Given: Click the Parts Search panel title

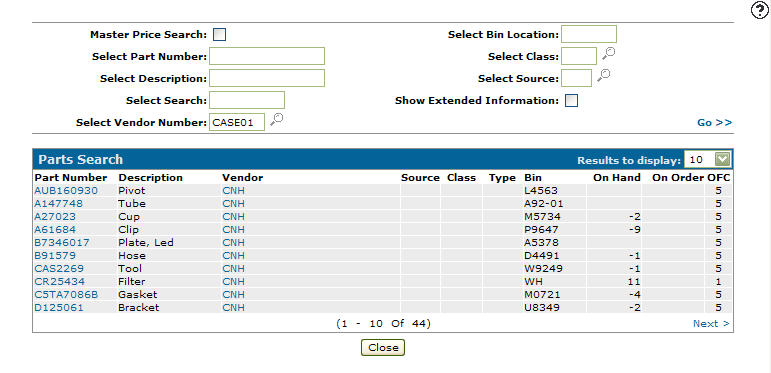Looking at the screenshot, I should (x=81, y=159).
